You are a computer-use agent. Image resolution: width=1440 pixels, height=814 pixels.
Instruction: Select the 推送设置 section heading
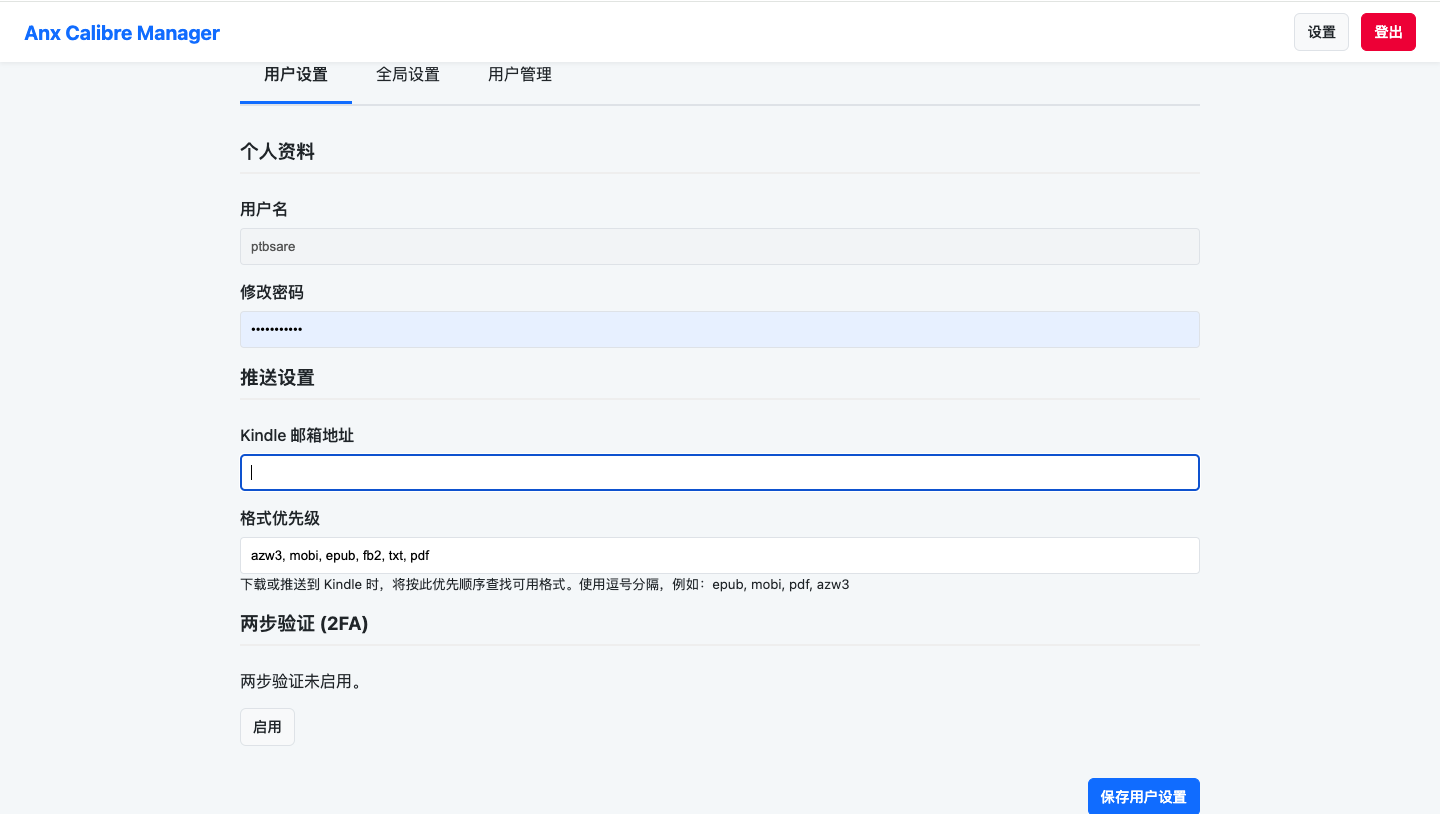coord(277,378)
